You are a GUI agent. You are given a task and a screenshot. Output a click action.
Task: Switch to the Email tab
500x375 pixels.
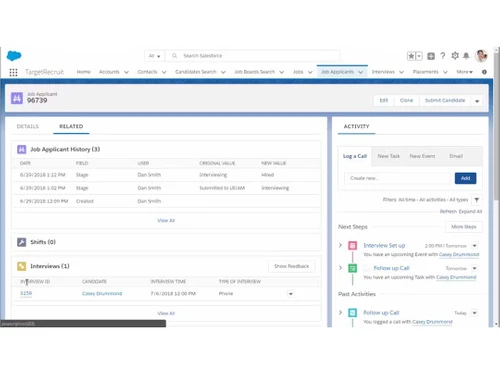[456, 156]
